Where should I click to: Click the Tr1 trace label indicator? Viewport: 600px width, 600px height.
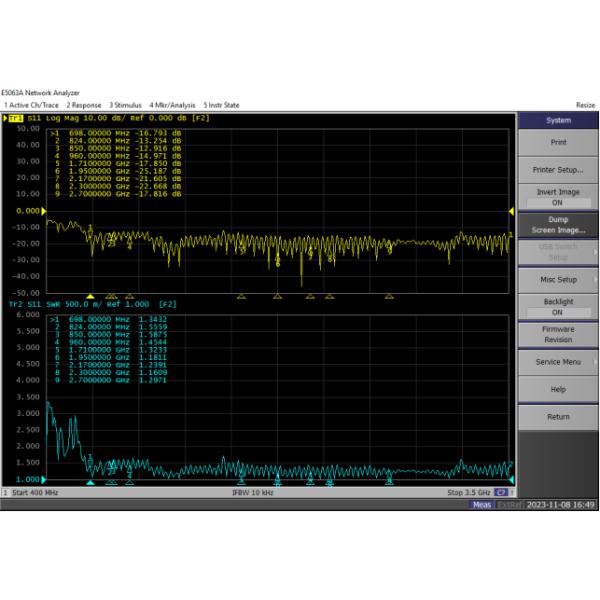pyautogui.click(x=17, y=120)
